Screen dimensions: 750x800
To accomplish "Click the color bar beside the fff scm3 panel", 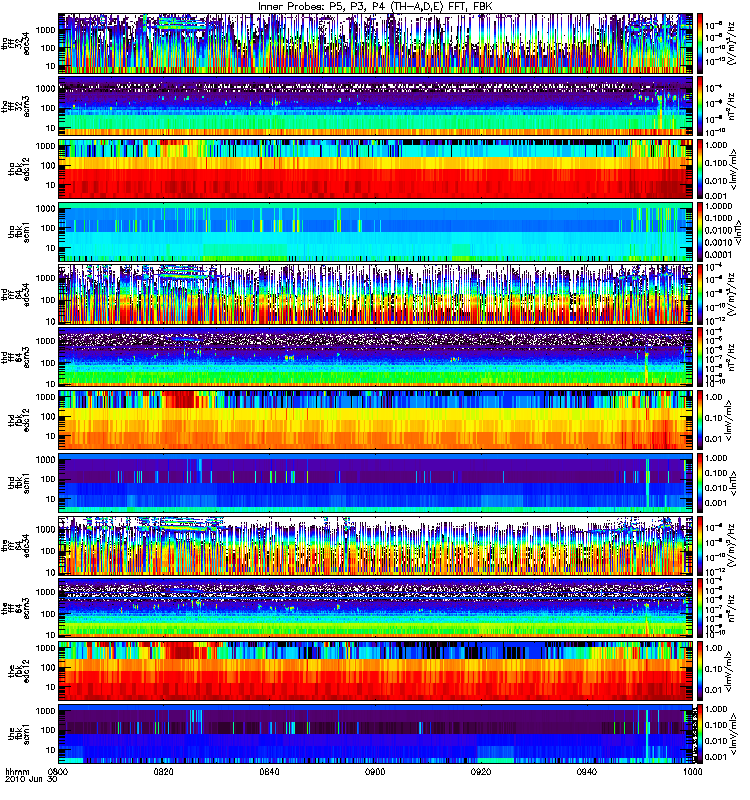I will coord(700,608).
